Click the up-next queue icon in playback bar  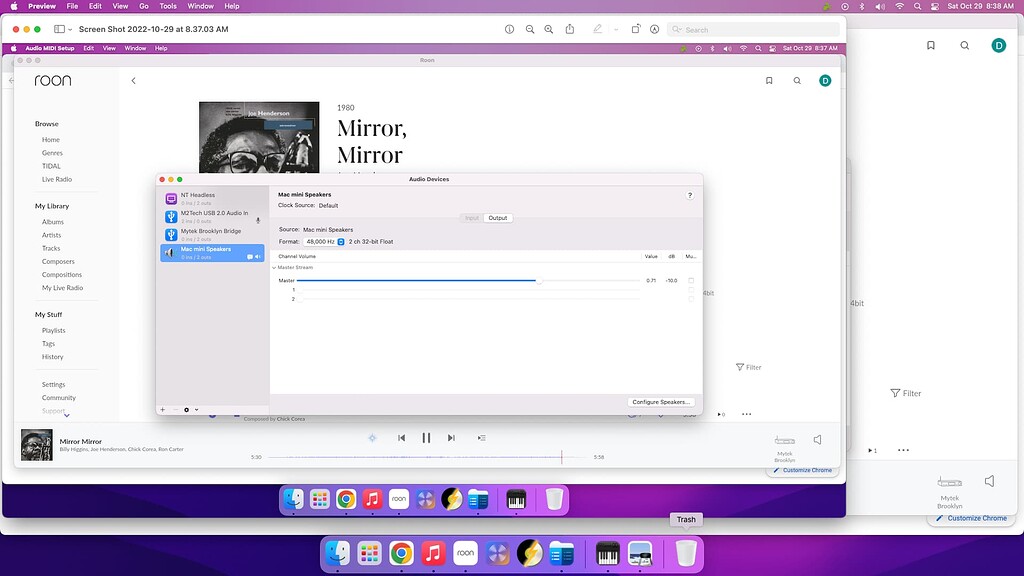pyautogui.click(x=482, y=438)
